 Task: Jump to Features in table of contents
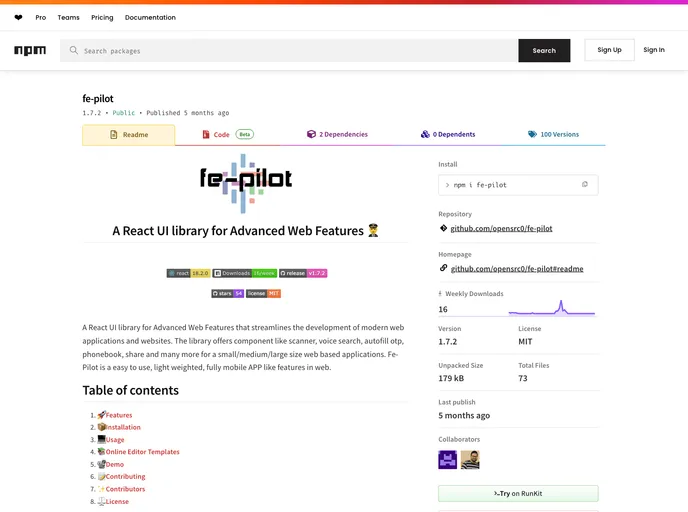[x=118, y=415]
